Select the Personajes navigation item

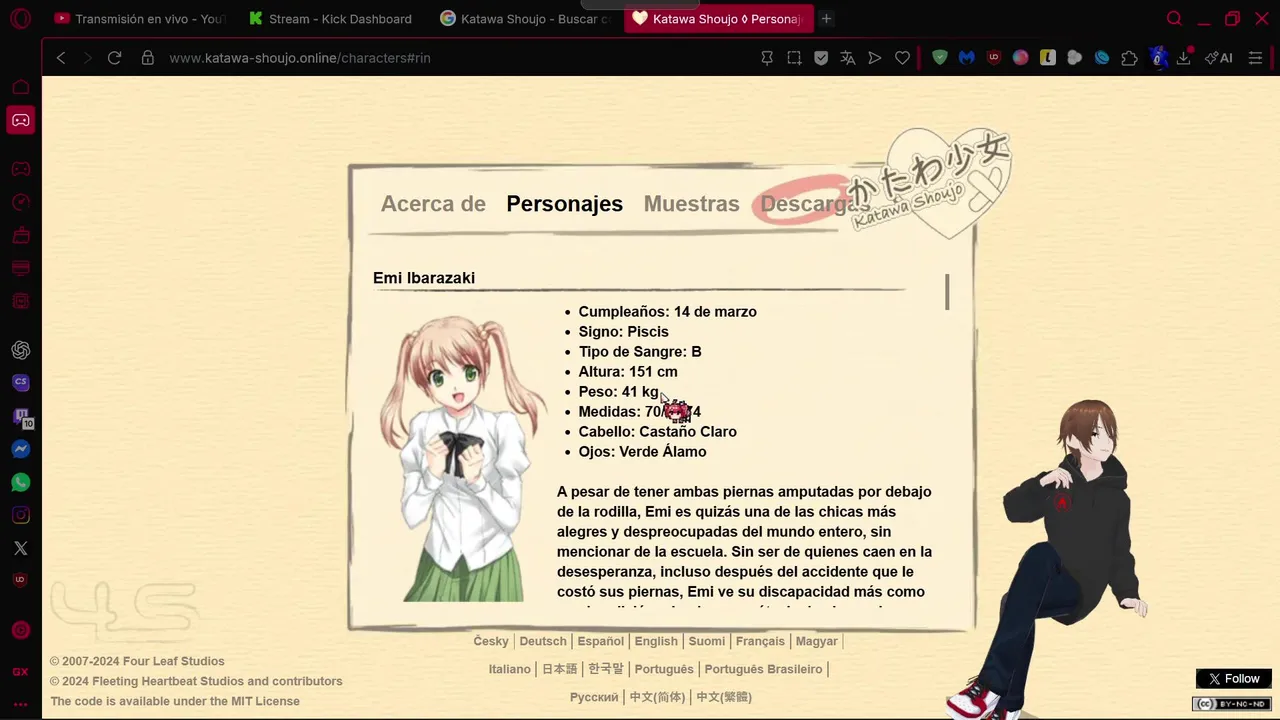(564, 204)
